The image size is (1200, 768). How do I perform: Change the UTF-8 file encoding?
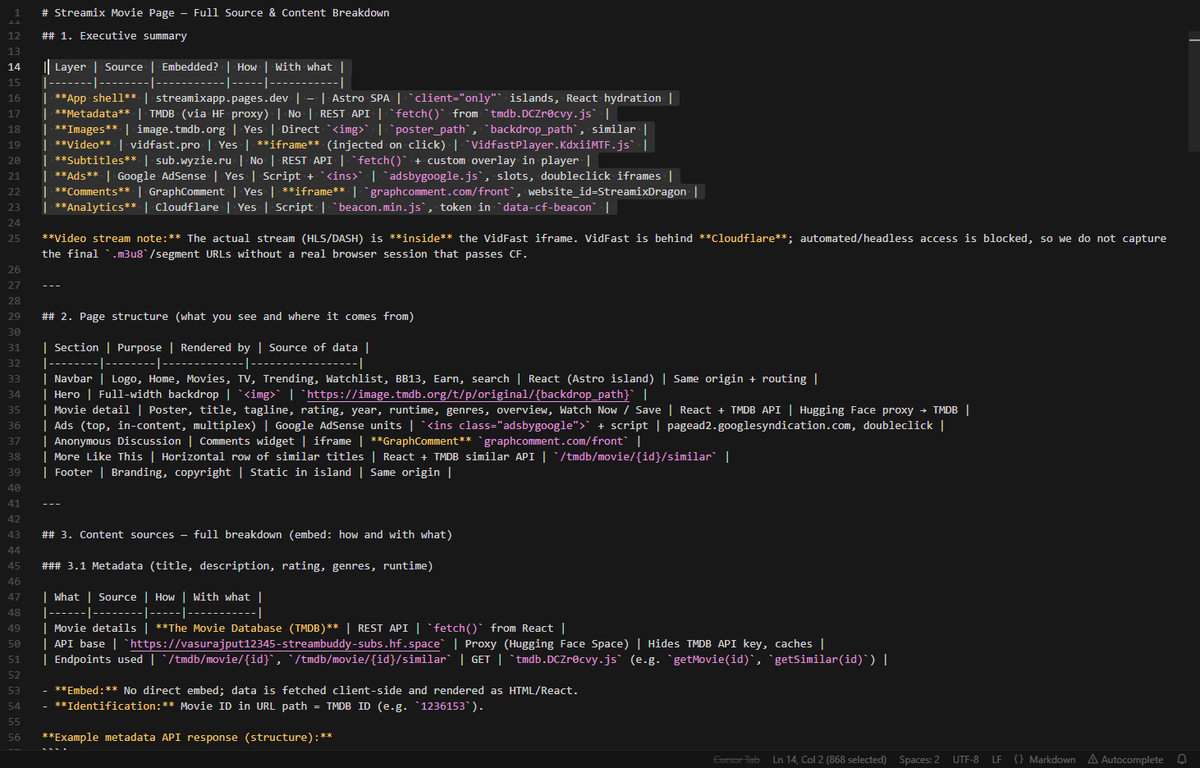point(966,759)
